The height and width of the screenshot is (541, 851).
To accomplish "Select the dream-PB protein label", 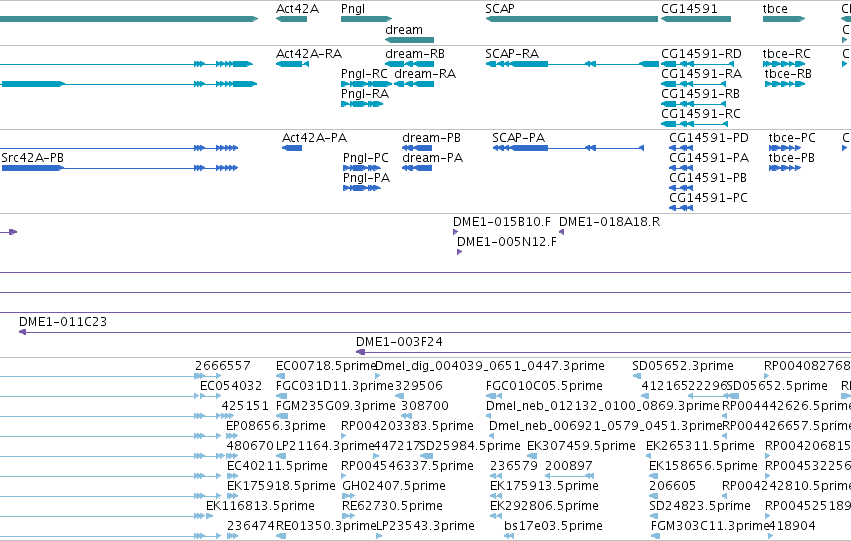I will point(431,138).
